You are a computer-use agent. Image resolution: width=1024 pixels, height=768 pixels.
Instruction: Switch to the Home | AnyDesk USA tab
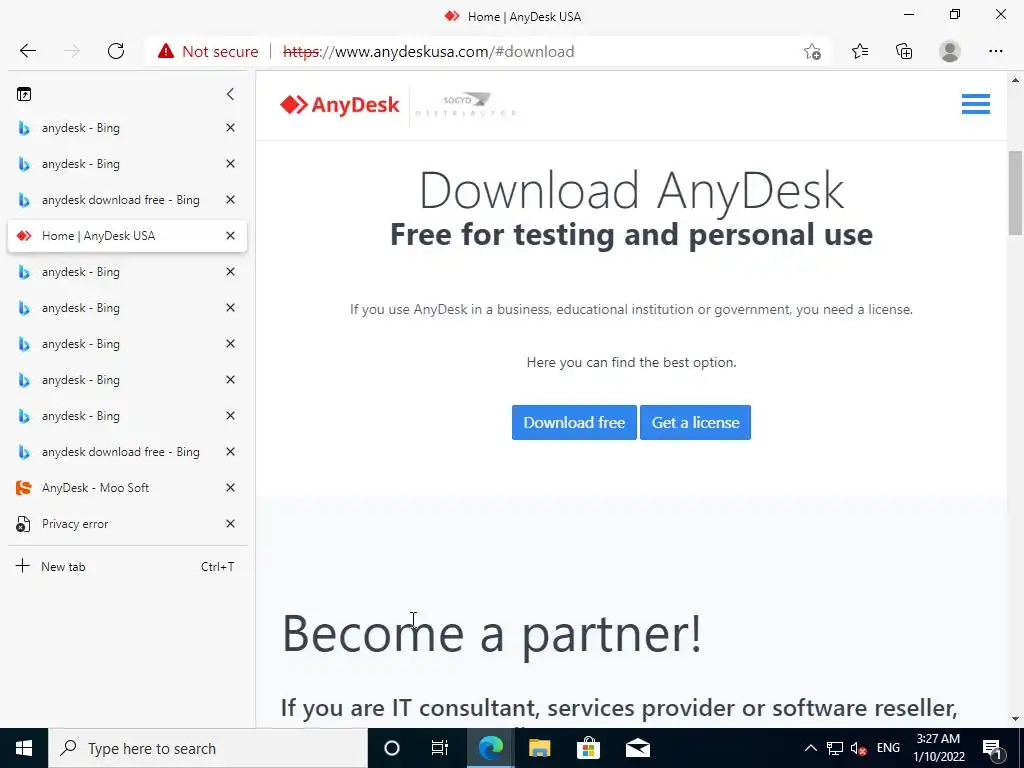point(127,236)
